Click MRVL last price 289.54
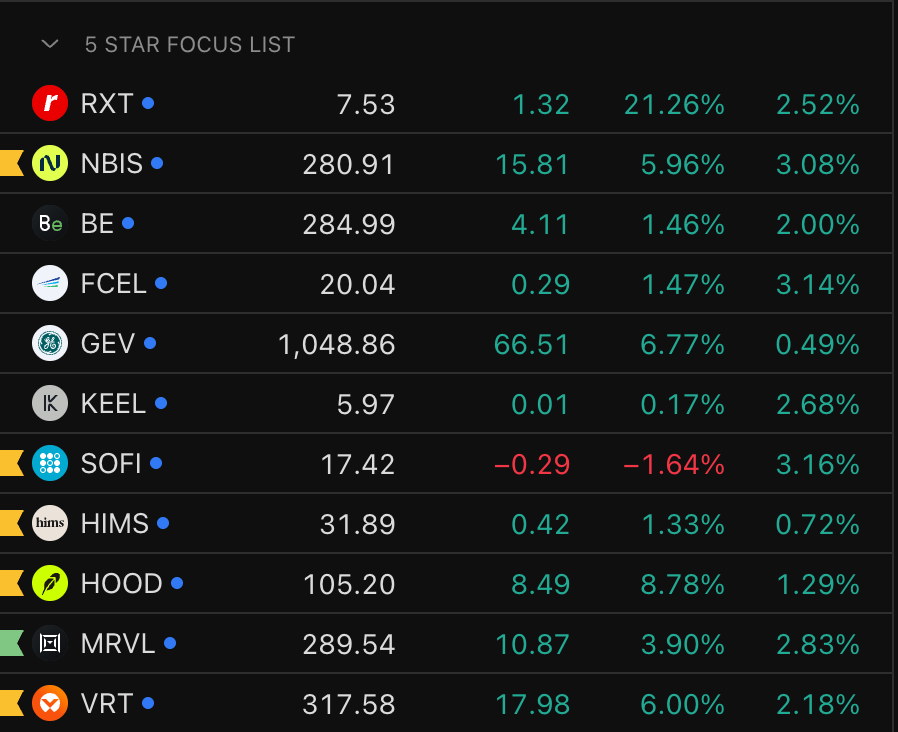The height and width of the screenshot is (732, 898). point(349,644)
